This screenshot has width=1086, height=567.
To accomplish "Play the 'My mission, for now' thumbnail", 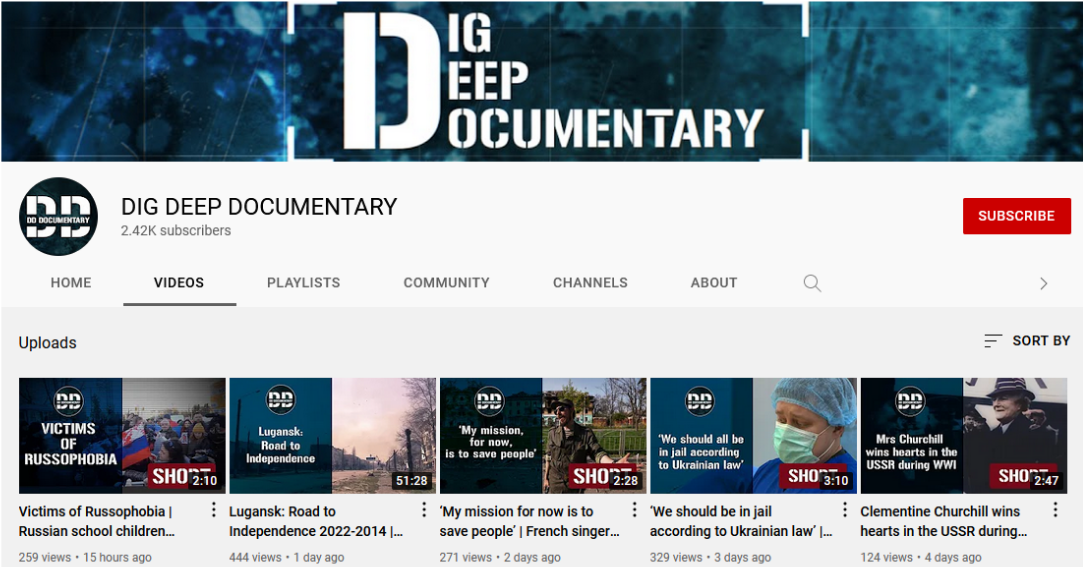I will click(543, 435).
